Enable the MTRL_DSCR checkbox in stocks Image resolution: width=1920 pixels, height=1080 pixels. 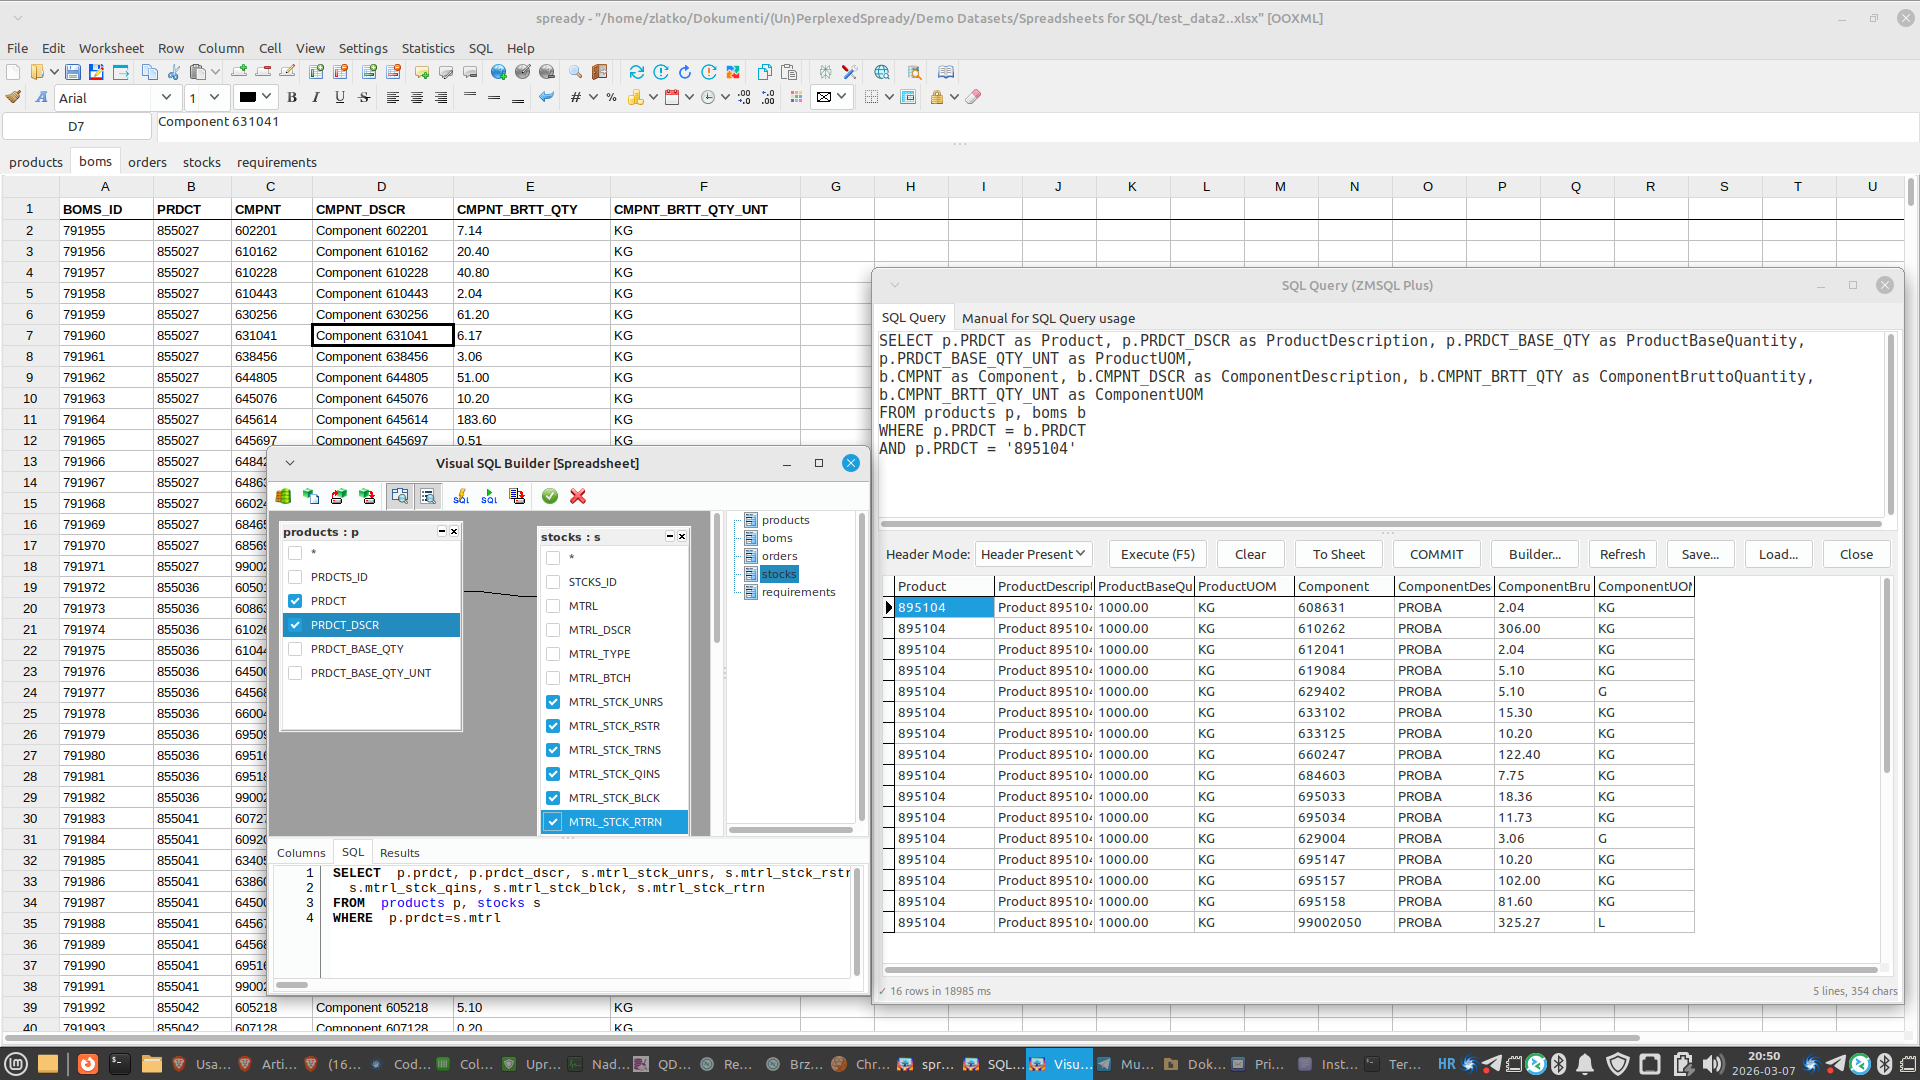pyautogui.click(x=554, y=630)
